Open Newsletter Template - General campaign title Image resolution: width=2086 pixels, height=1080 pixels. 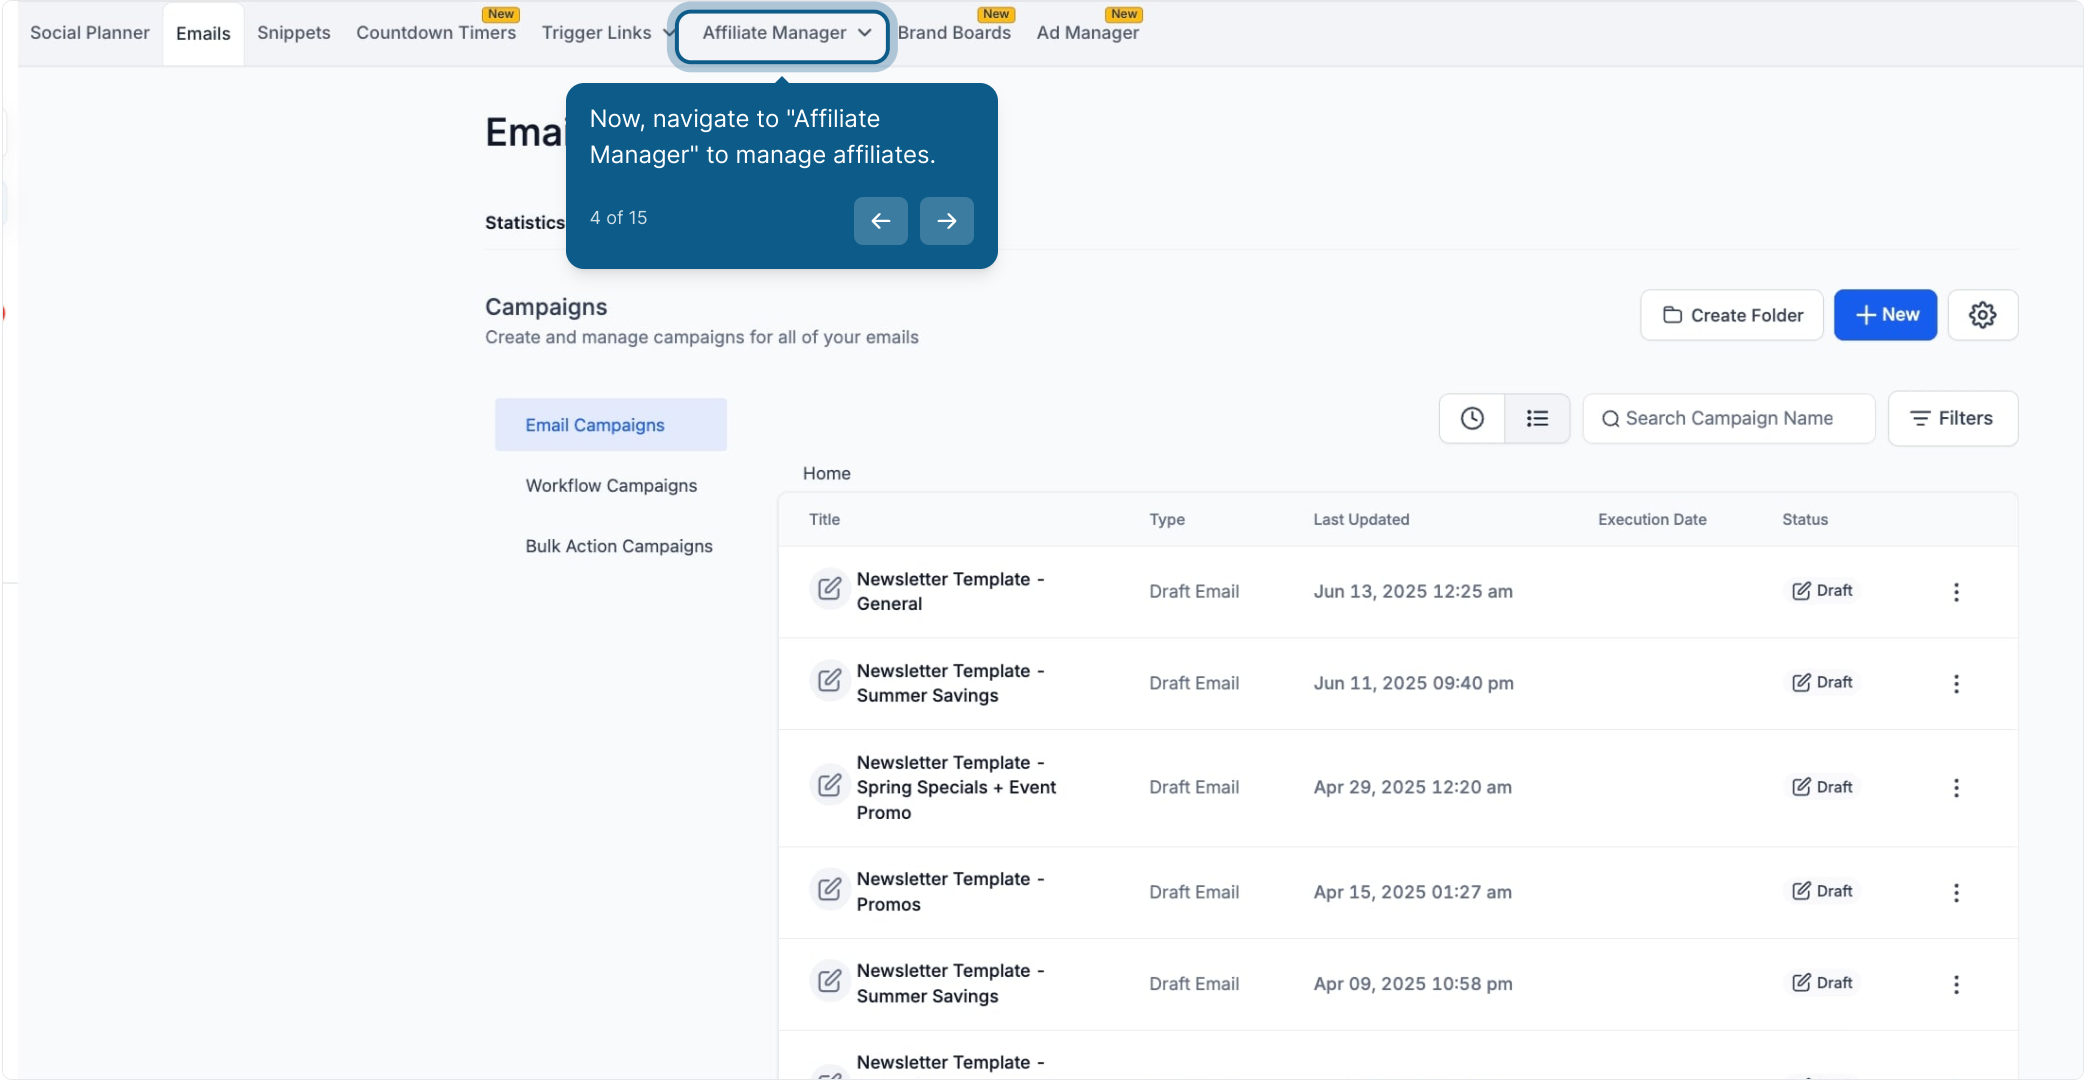[x=950, y=592]
